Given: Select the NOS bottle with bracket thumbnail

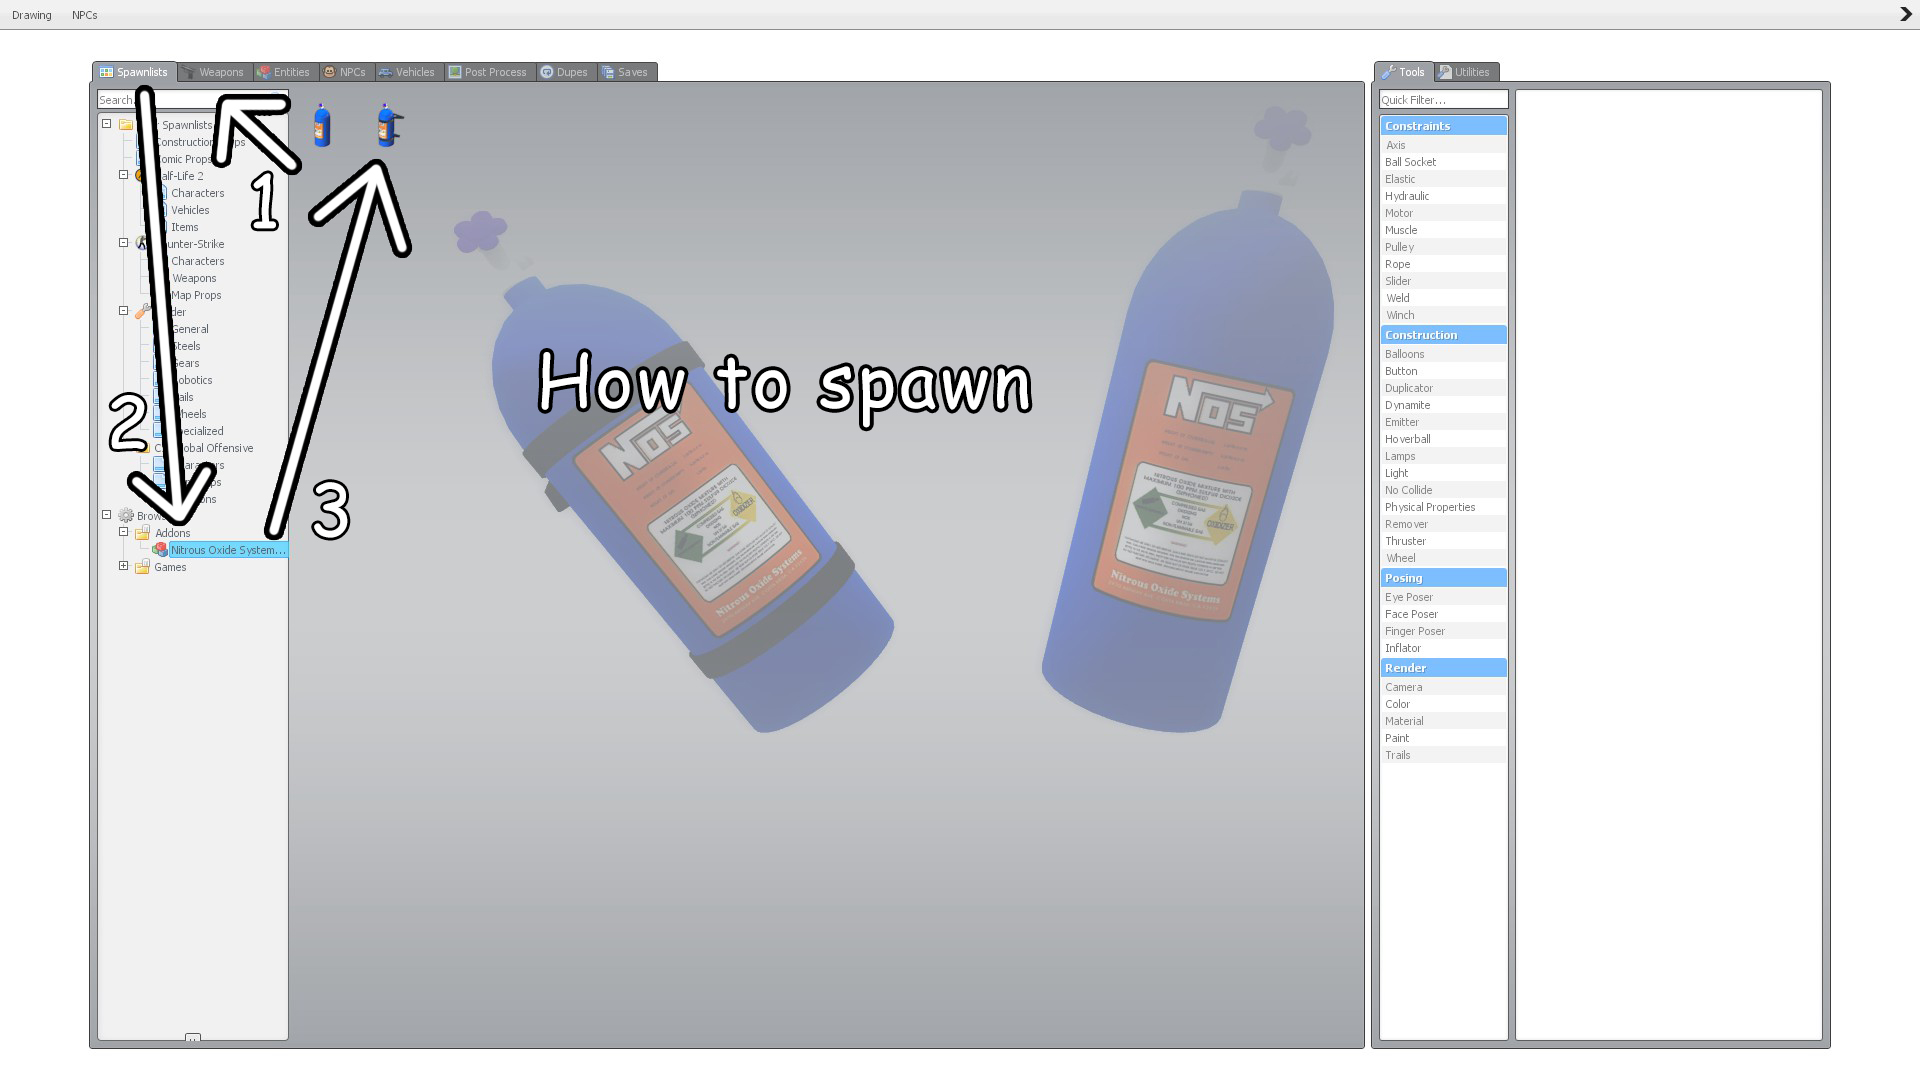Looking at the screenshot, I should point(388,126).
